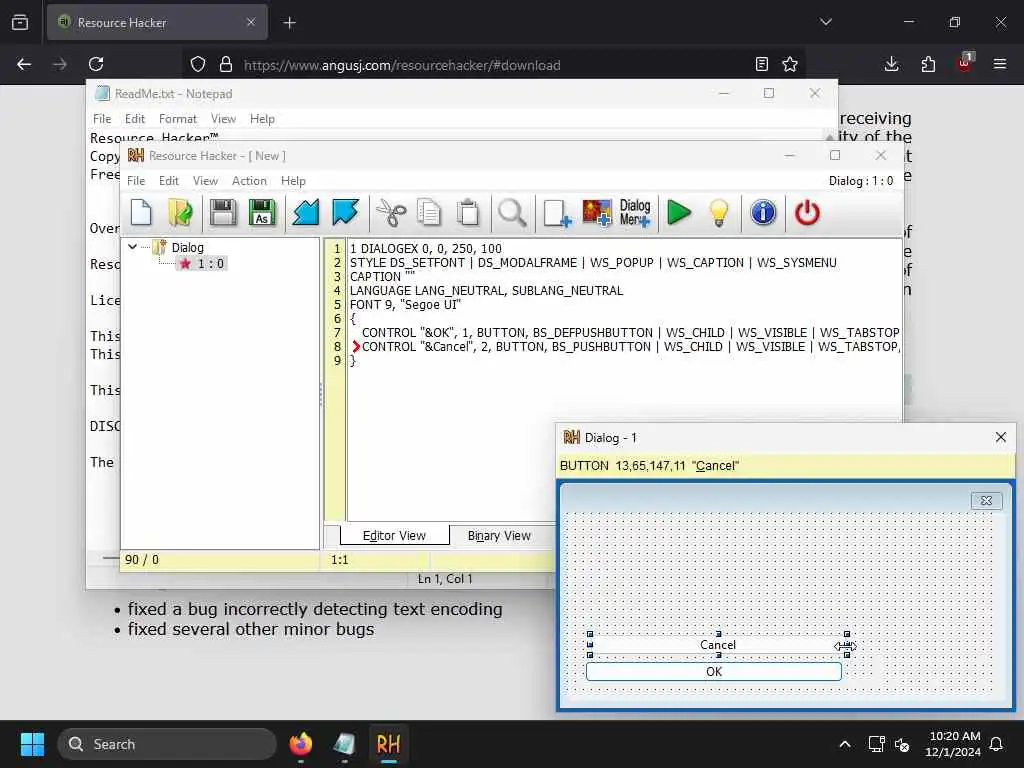Screen dimensions: 1024x768
Task: Open Notepad Help menu
Action: (262, 119)
